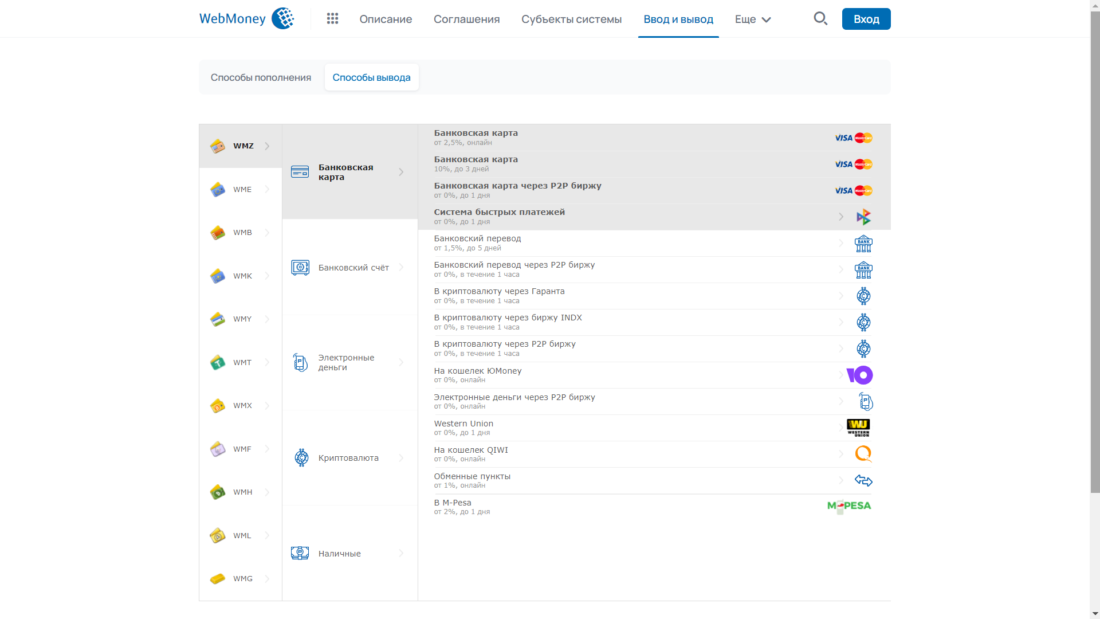Click the Вход login button
This screenshot has height=619, width=1100.
coord(866,19)
